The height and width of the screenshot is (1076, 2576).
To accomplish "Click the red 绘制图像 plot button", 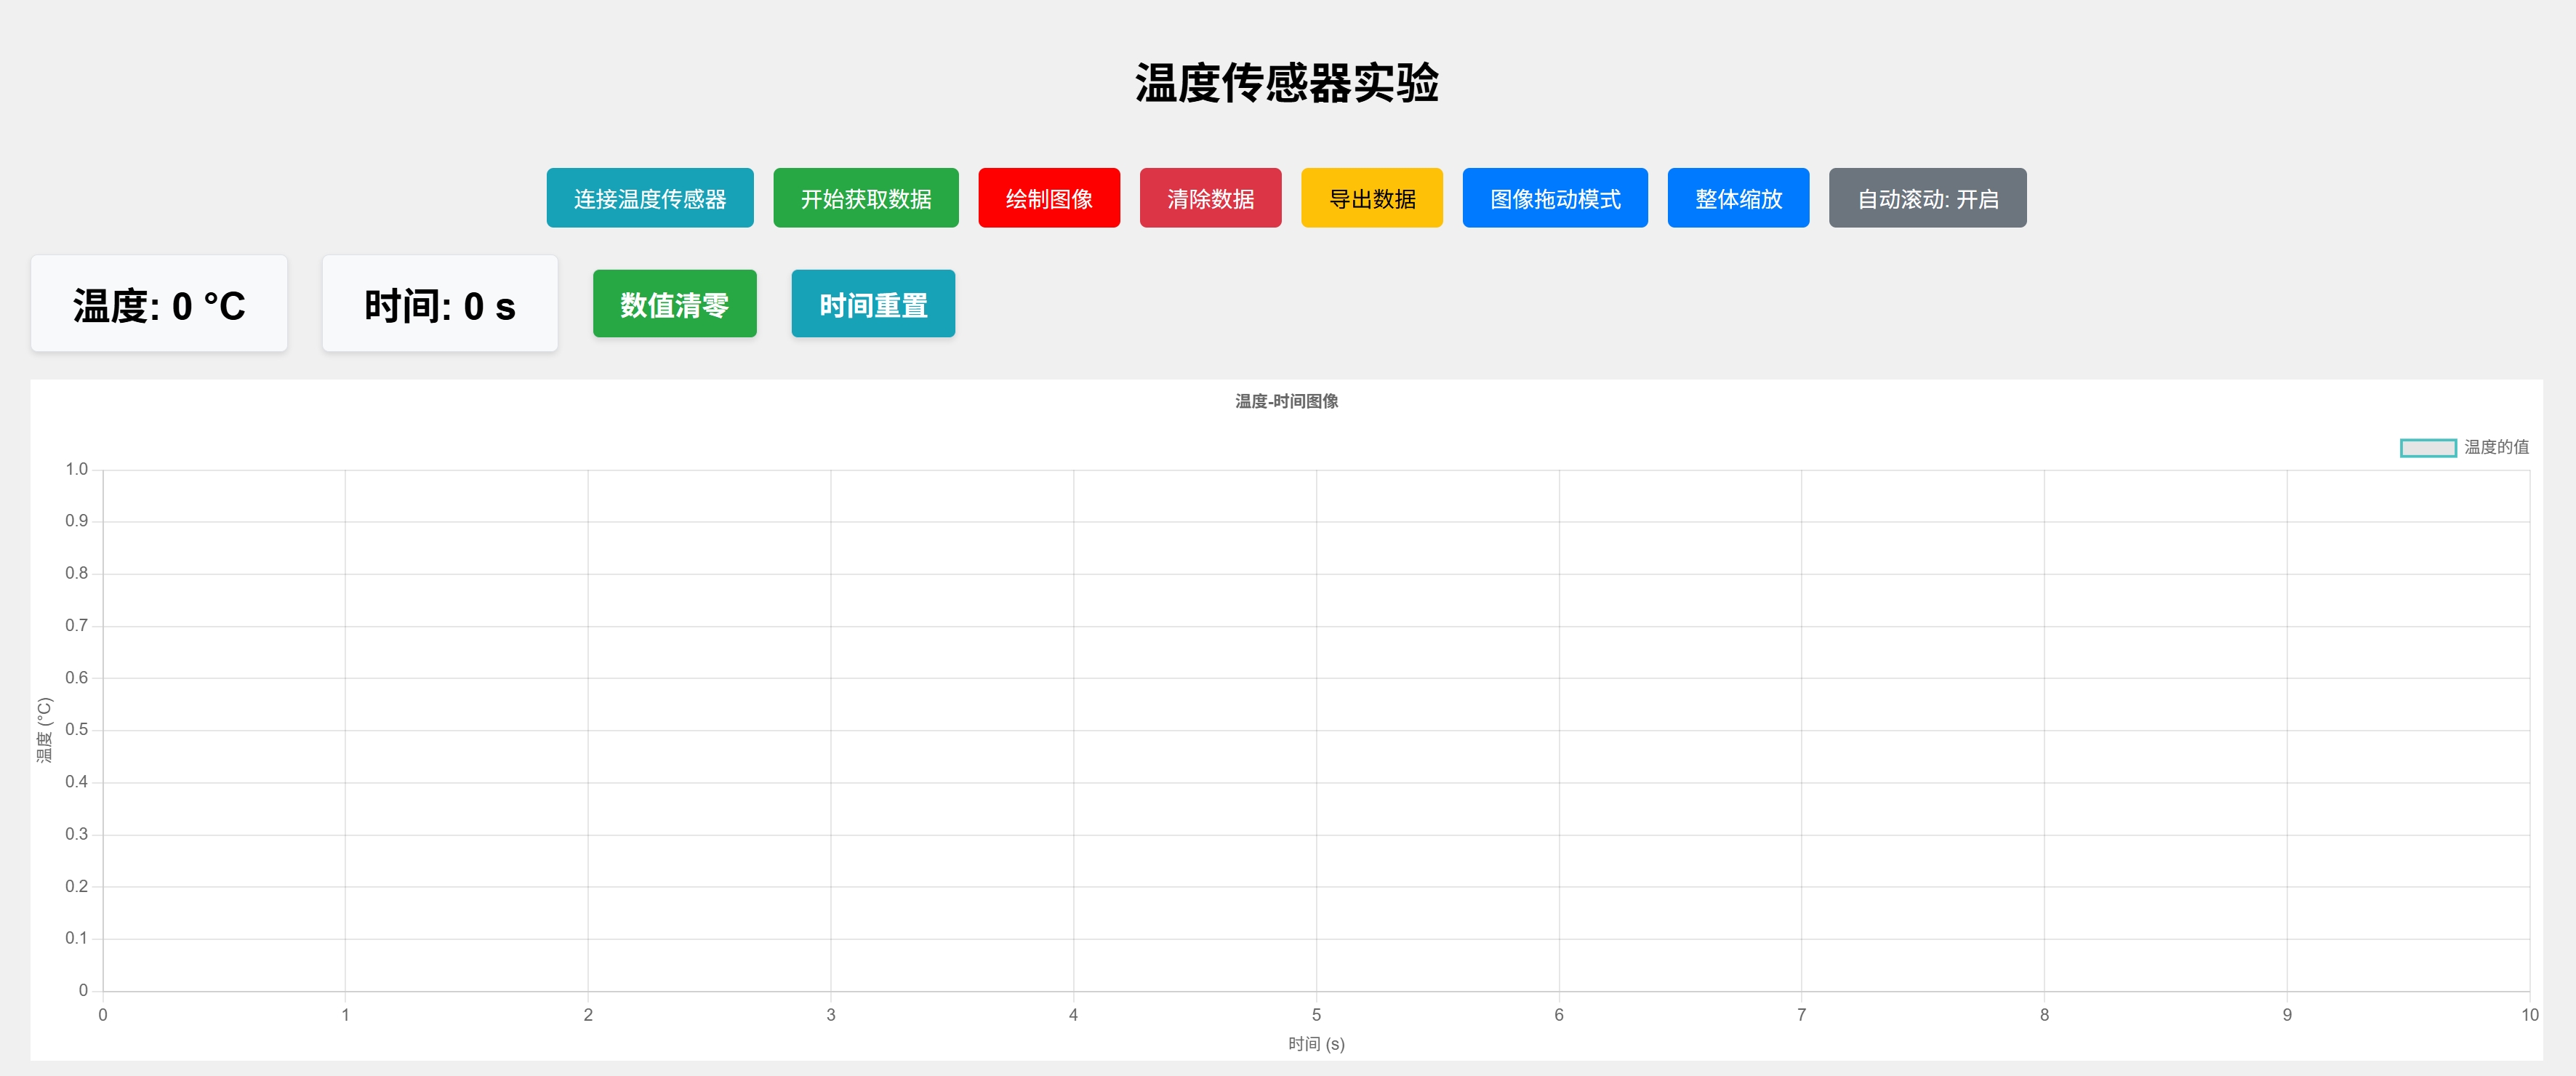I will click(x=1049, y=198).
